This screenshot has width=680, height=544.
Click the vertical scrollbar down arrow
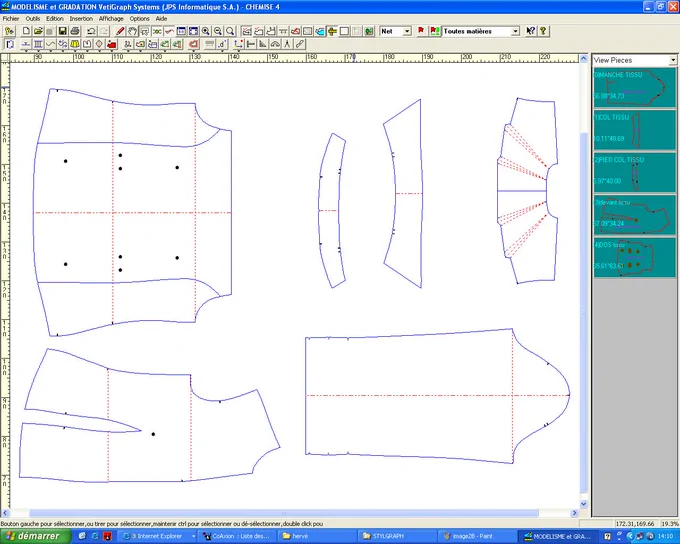(x=583, y=504)
